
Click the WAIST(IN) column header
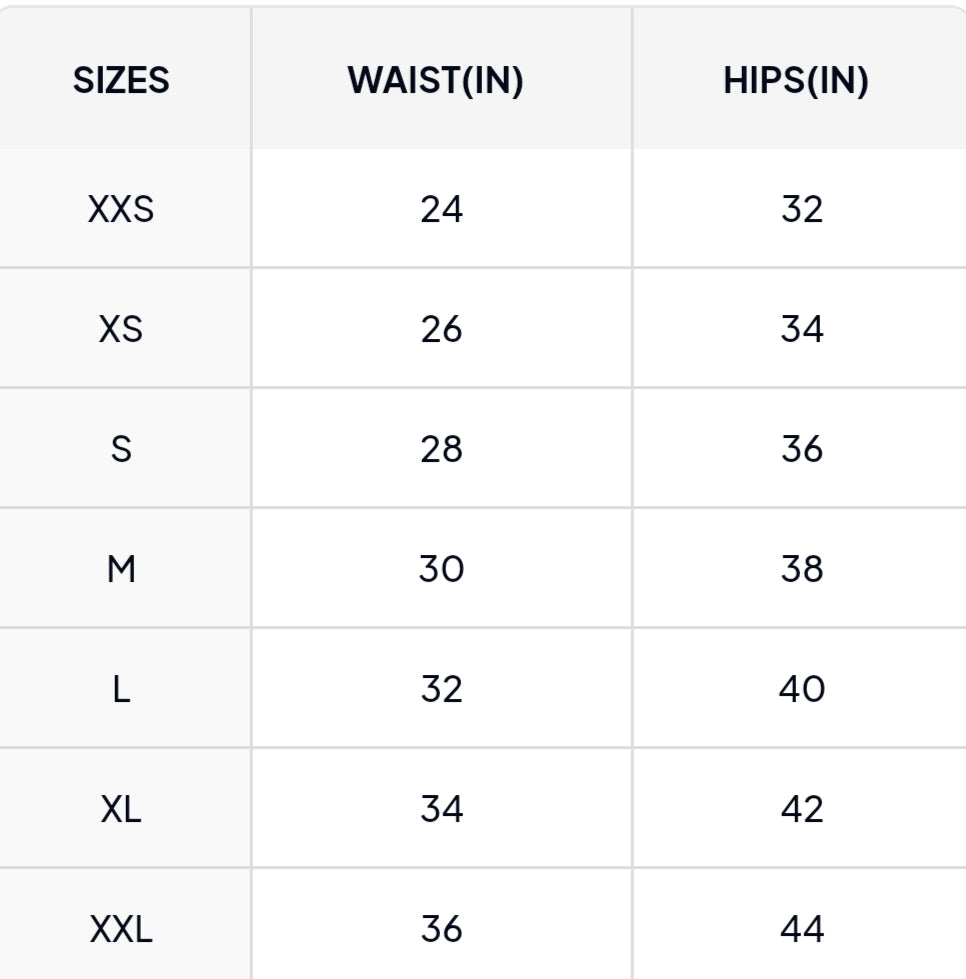point(436,81)
